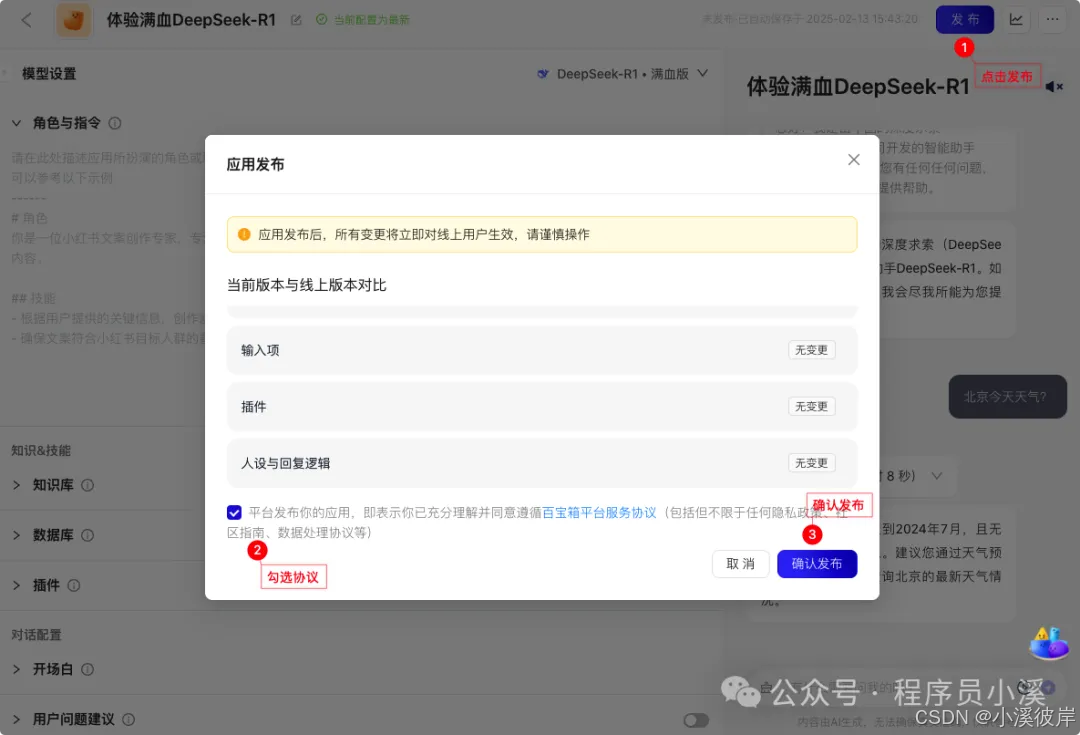Click 无变更 tag in 人设与回复逻辑 row

click(811, 463)
